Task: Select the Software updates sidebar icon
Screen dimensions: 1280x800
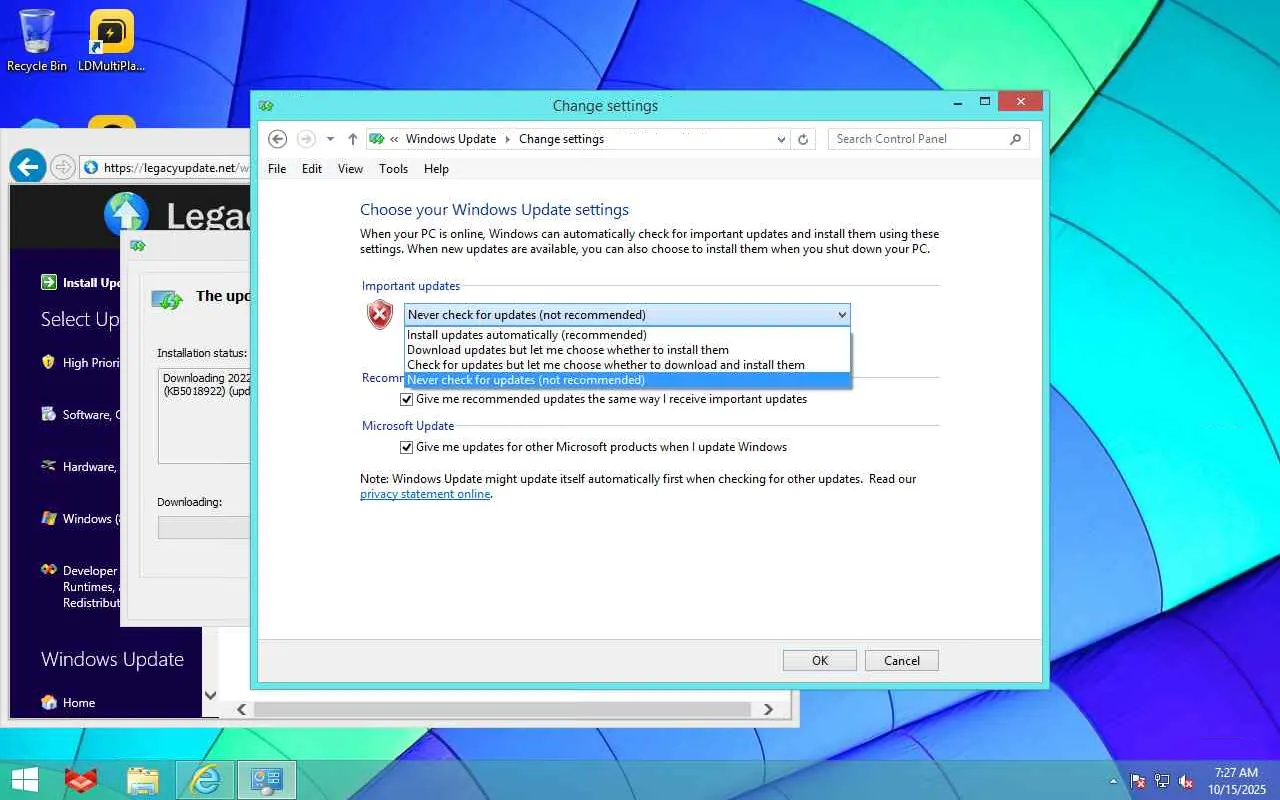Action: 48,414
